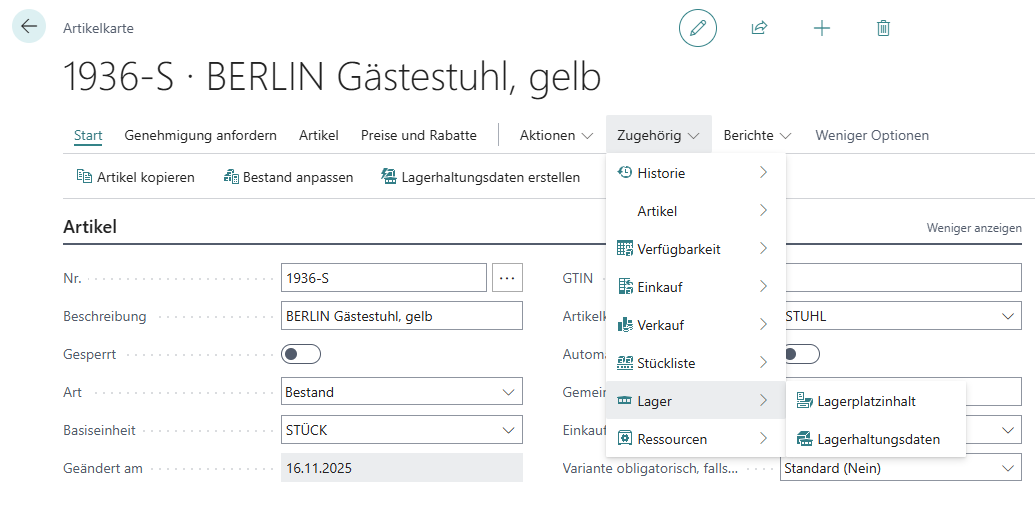Open Historie submenu

696,173
